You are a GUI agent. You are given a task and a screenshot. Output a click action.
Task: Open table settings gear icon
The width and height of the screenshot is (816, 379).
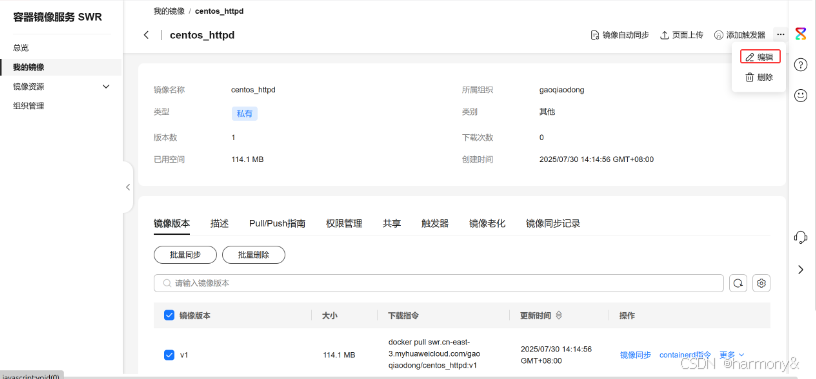[x=762, y=283]
